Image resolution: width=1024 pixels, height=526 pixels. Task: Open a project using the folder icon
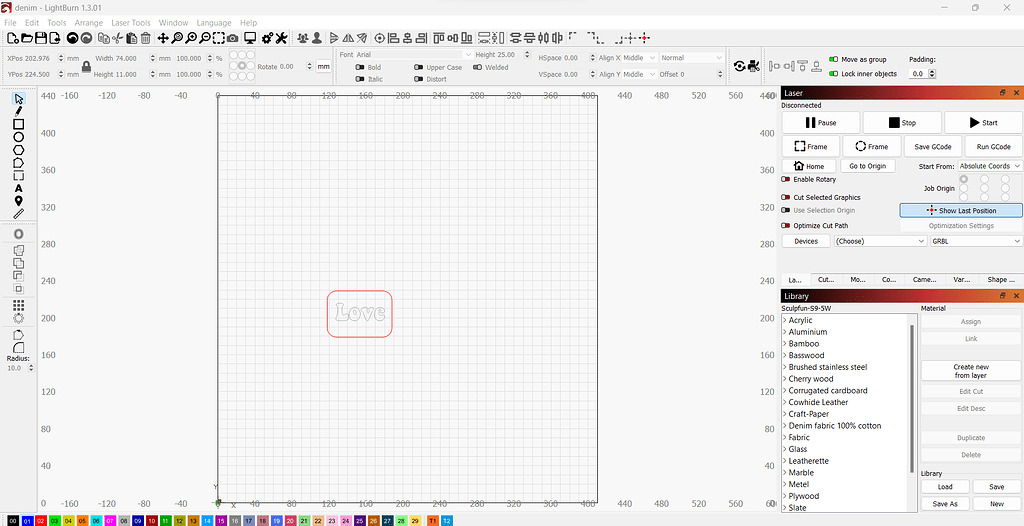coord(27,39)
